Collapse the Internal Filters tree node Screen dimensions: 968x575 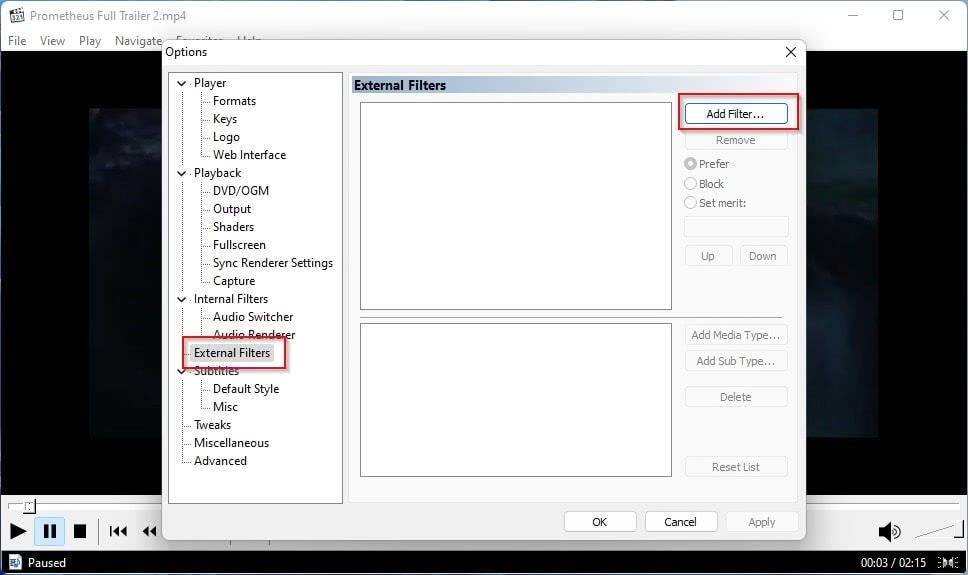pyautogui.click(x=182, y=299)
